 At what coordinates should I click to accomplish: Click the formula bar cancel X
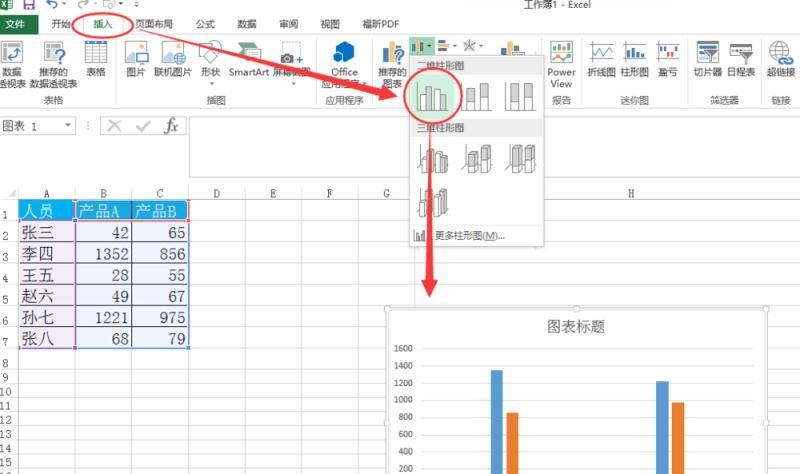pos(114,126)
